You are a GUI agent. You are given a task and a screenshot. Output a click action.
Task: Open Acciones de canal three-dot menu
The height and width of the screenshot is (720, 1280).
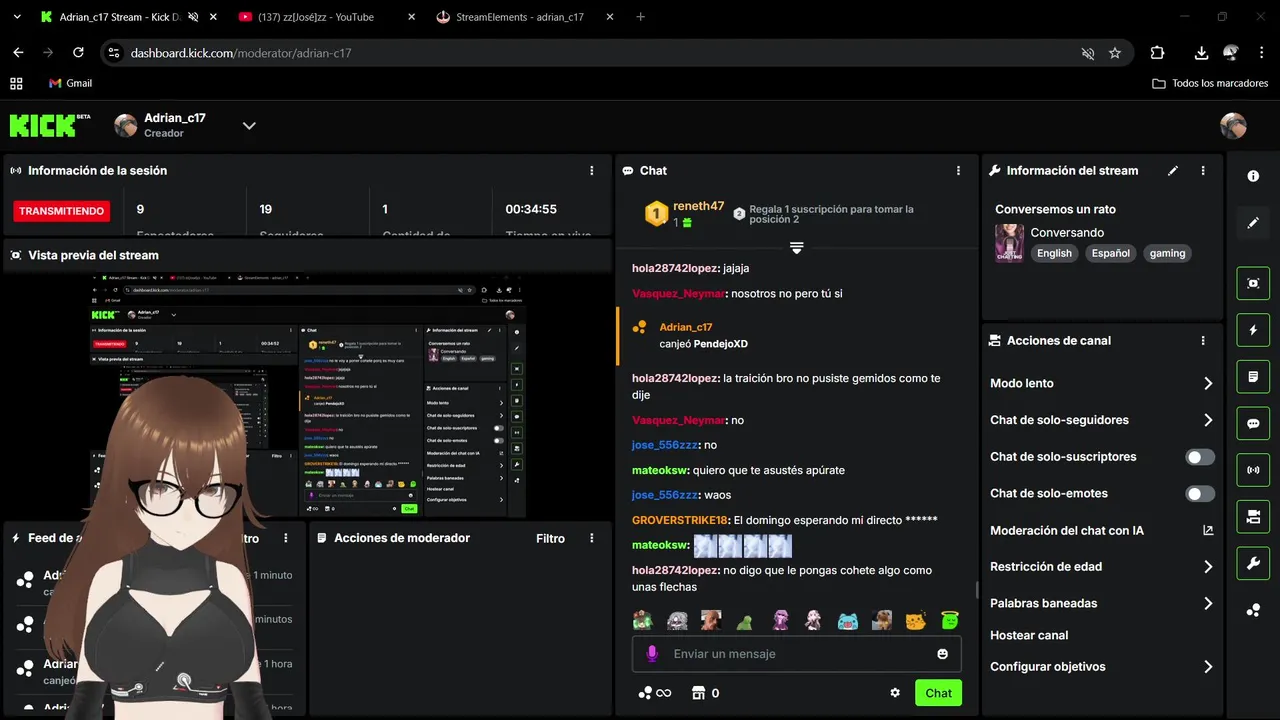click(x=1203, y=341)
